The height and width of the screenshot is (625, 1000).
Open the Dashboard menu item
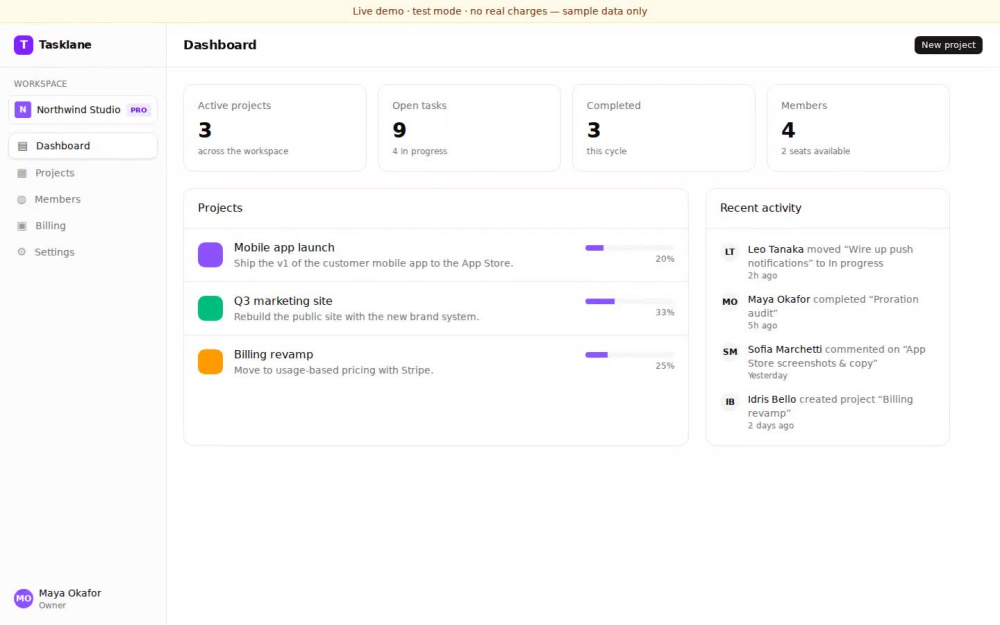tap(83, 146)
